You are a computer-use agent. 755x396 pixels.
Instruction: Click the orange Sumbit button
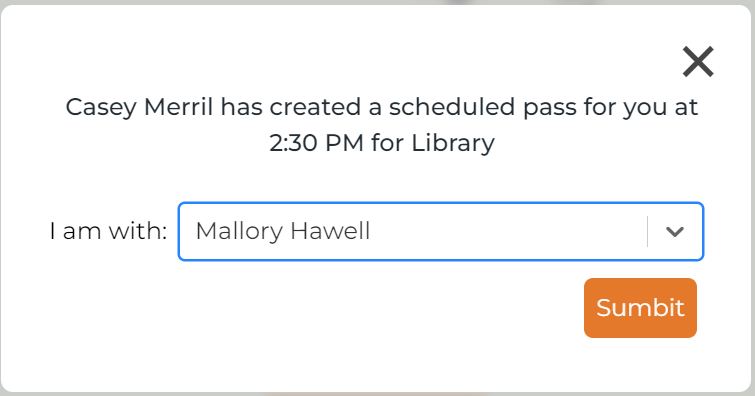(x=640, y=308)
